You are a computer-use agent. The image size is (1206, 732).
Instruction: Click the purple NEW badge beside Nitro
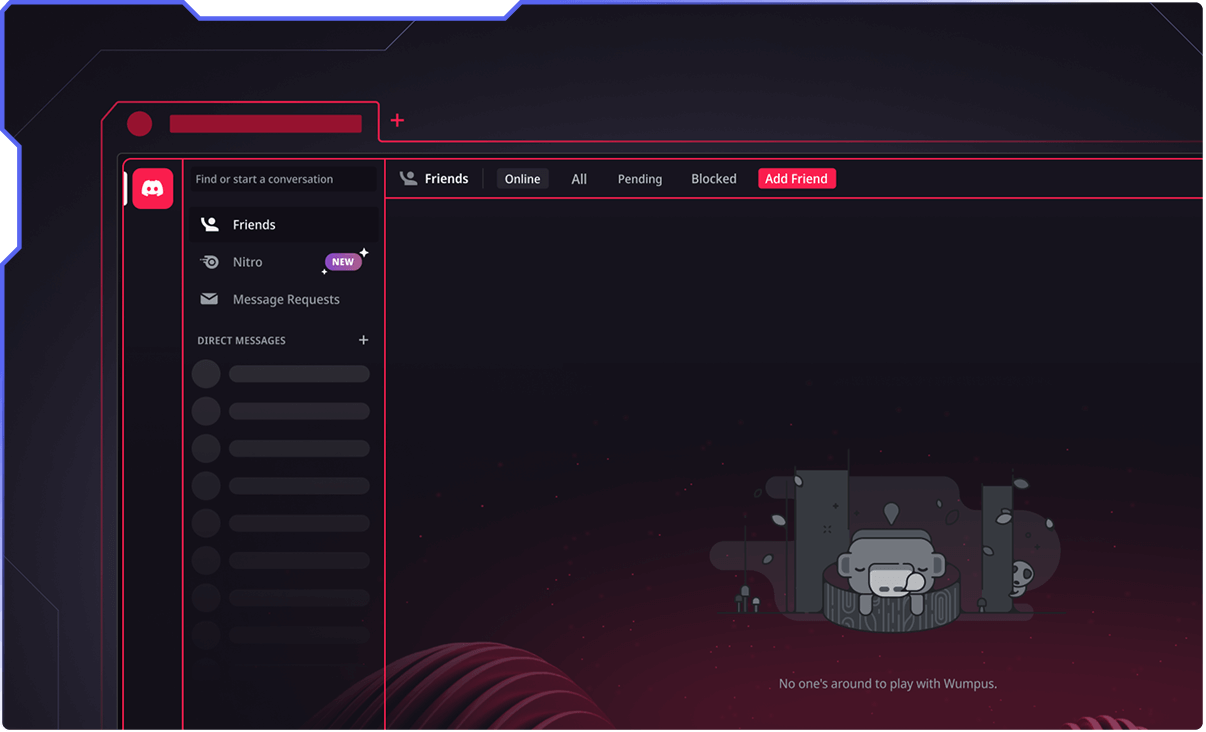pyautogui.click(x=343, y=262)
